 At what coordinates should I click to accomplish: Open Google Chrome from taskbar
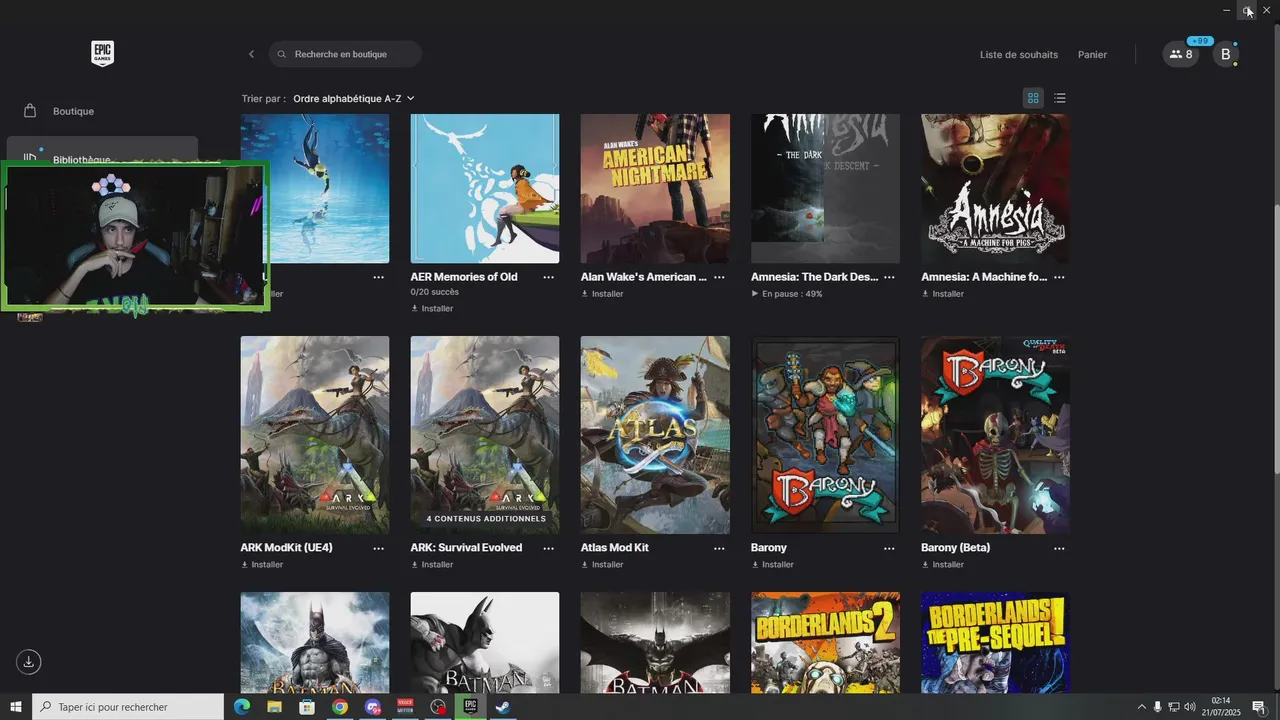coord(340,707)
